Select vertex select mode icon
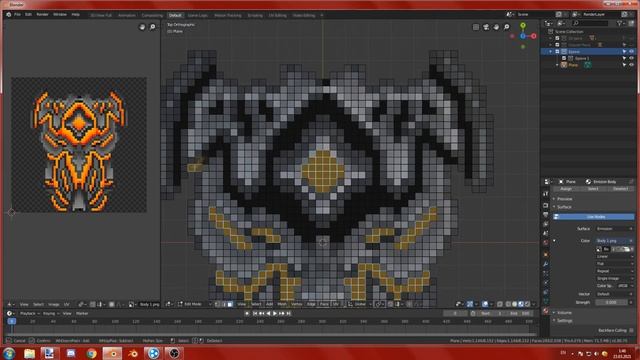Screen dimensions: 640x360 [x=218, y=304]
